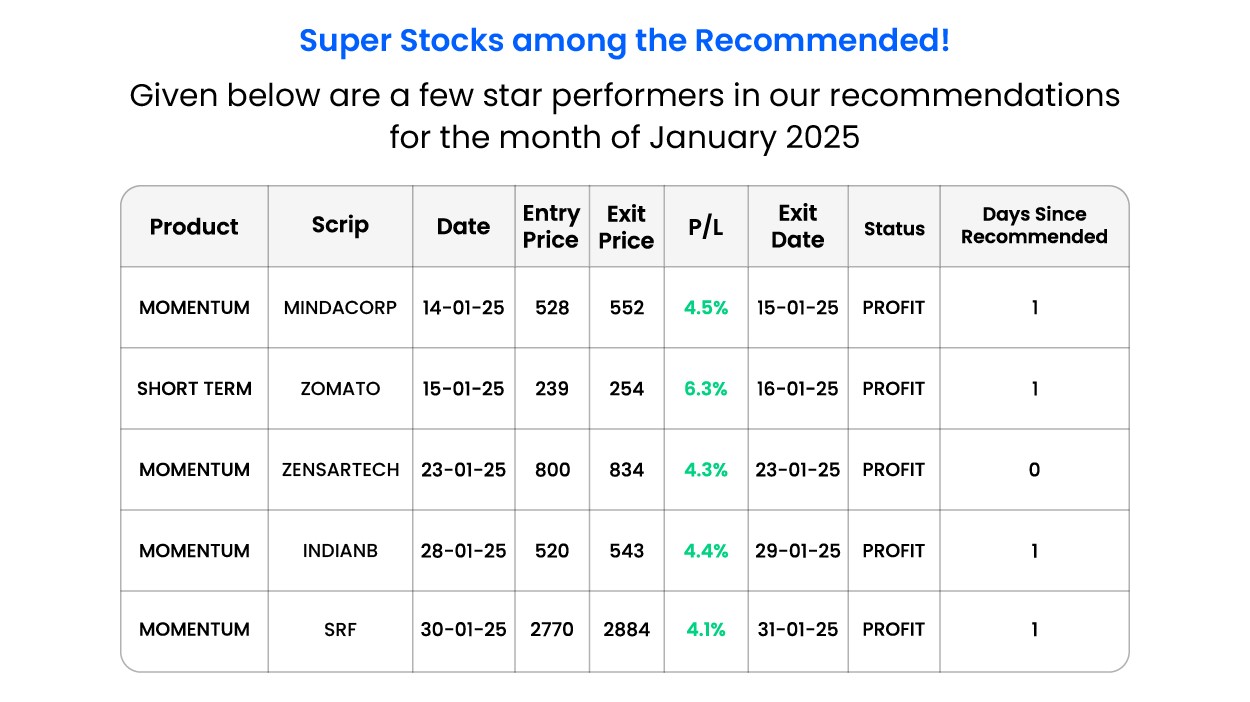Click the Scrip column header
This screenshot has height=702, width=1250.
pyautogui.click(x=340, y=225)
